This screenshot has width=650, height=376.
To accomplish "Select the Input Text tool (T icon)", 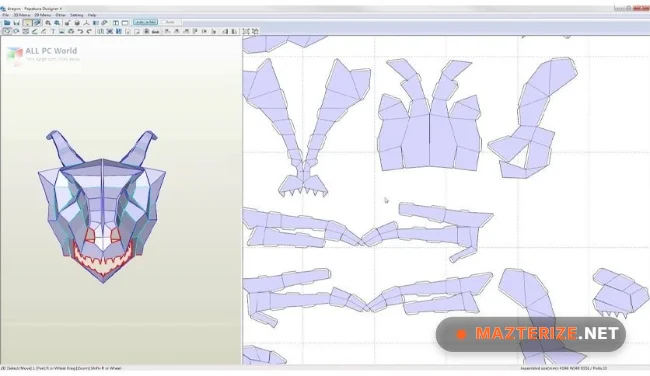I will point(53,31).
